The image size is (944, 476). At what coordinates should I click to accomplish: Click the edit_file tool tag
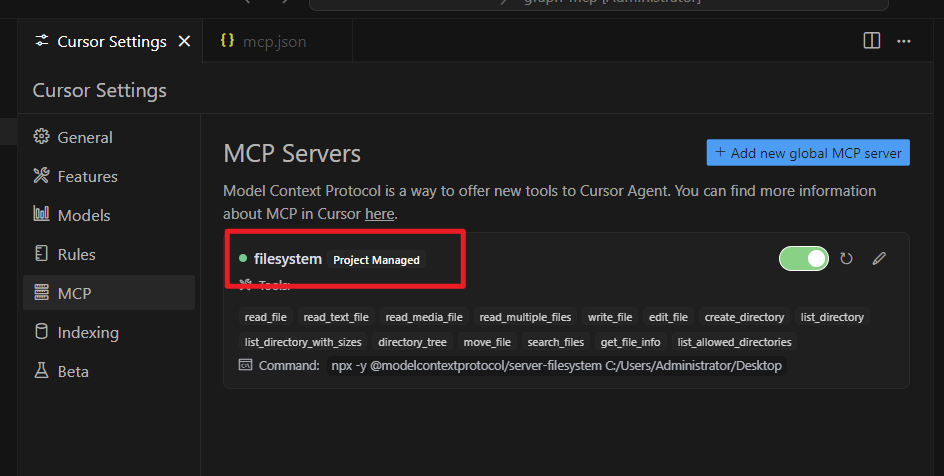tap(668, 317)
